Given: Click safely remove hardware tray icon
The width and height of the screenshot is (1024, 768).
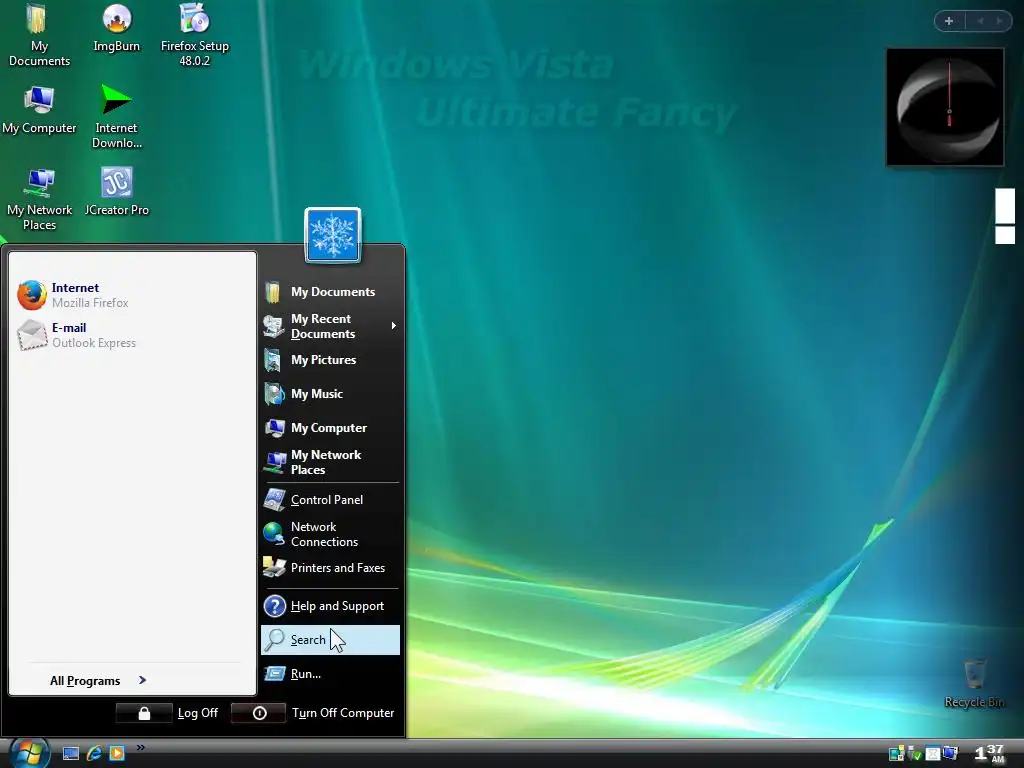Looking at the screenshot, I should click(x=915, y=754).
